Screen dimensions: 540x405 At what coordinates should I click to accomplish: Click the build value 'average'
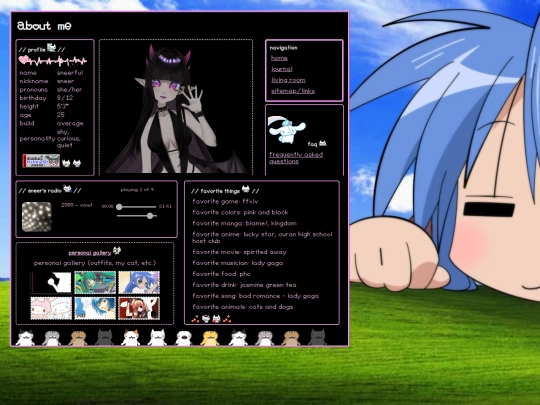[x=70, y=123]
